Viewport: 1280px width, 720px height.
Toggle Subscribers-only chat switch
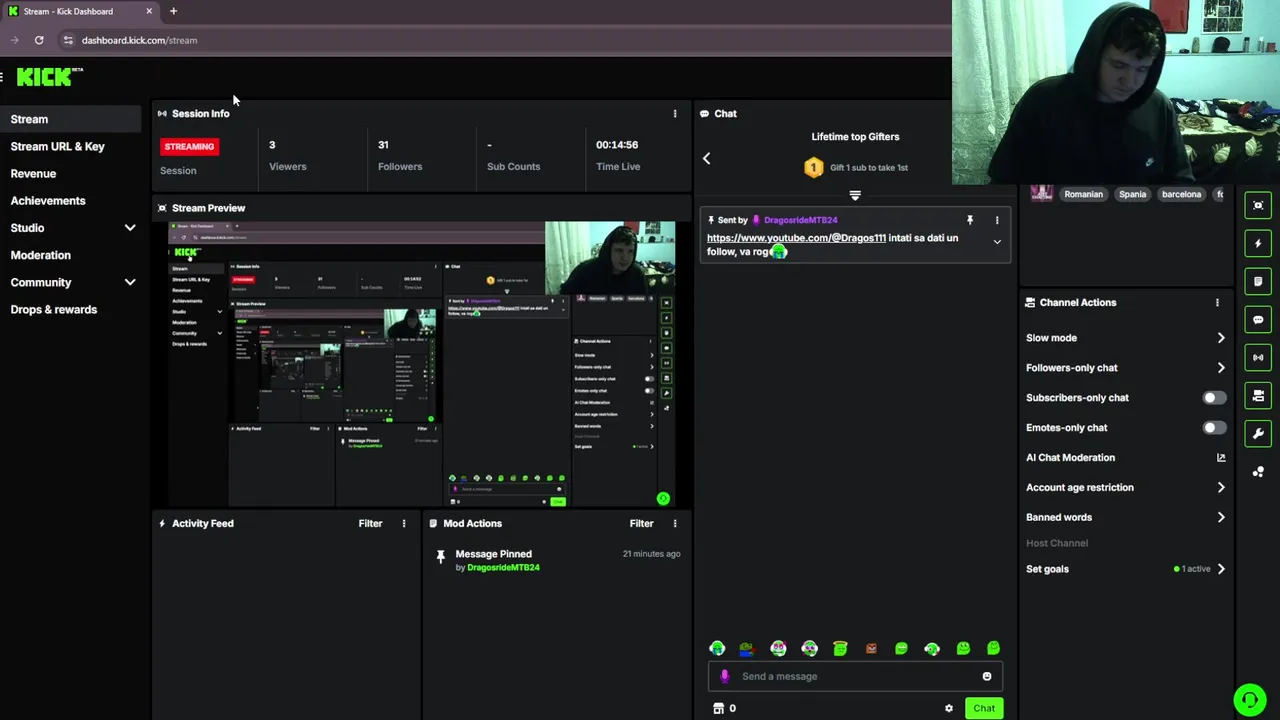click(x=1213, y=398)
